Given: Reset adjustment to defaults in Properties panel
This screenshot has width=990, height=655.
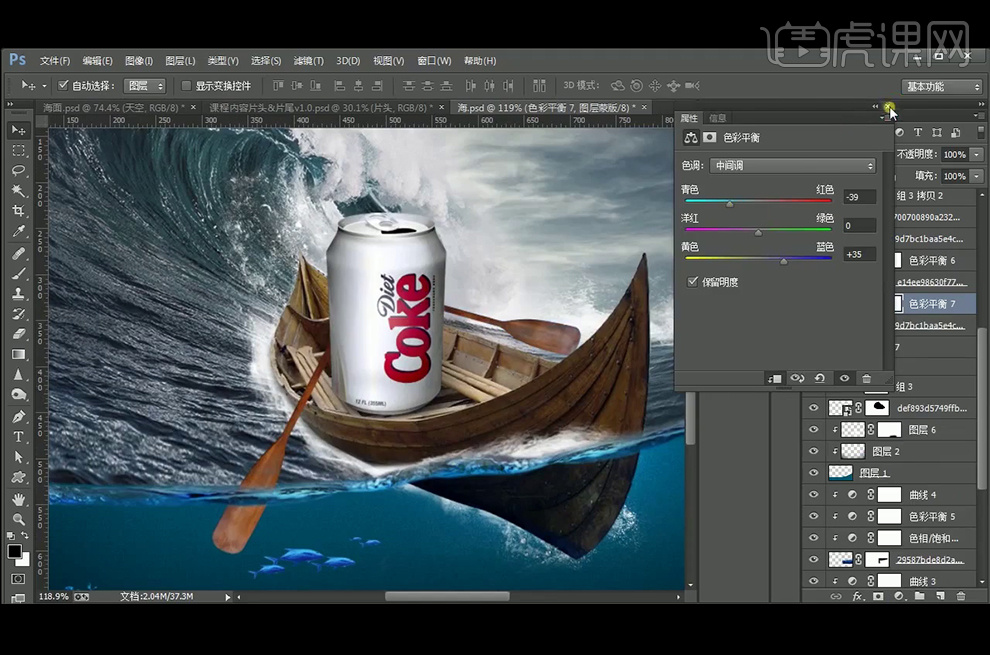Looking at the screenshot, I should [x=820, y=379].
